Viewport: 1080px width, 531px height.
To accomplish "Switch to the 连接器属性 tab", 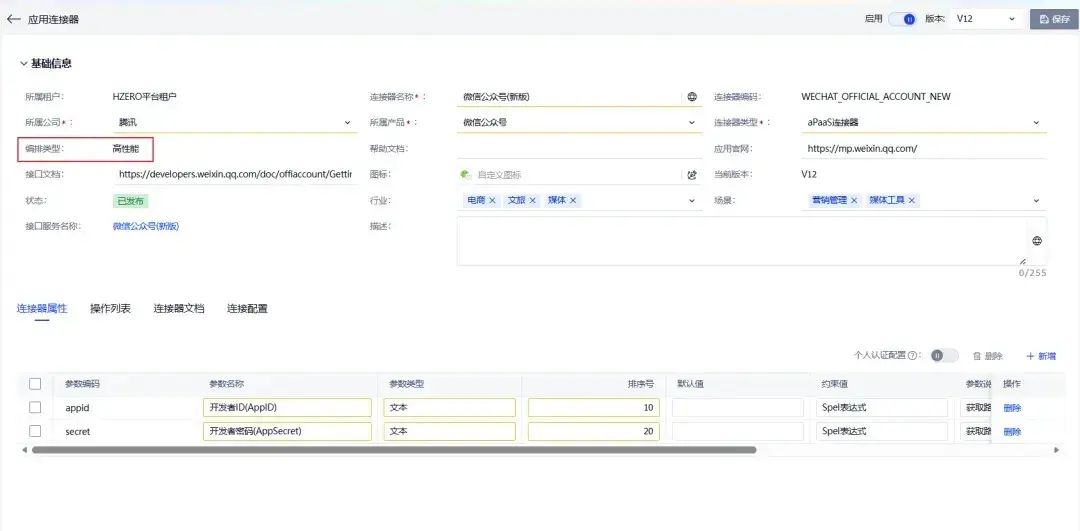I will pyautogui.click(x=42, y=309).
